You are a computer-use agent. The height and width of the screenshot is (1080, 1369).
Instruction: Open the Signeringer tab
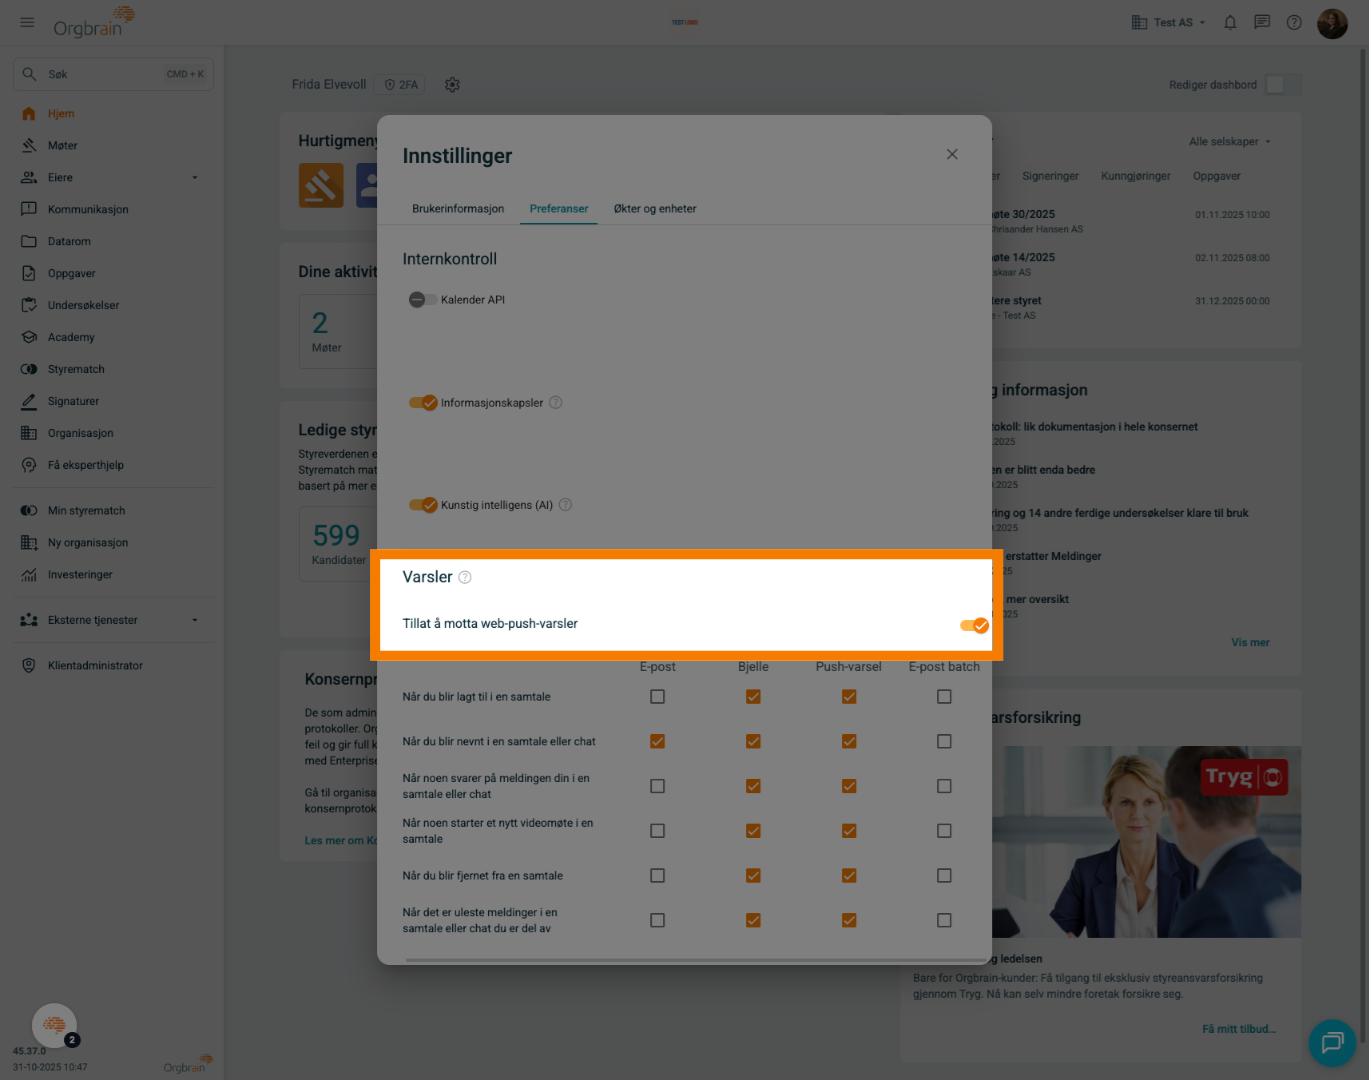1050,176
